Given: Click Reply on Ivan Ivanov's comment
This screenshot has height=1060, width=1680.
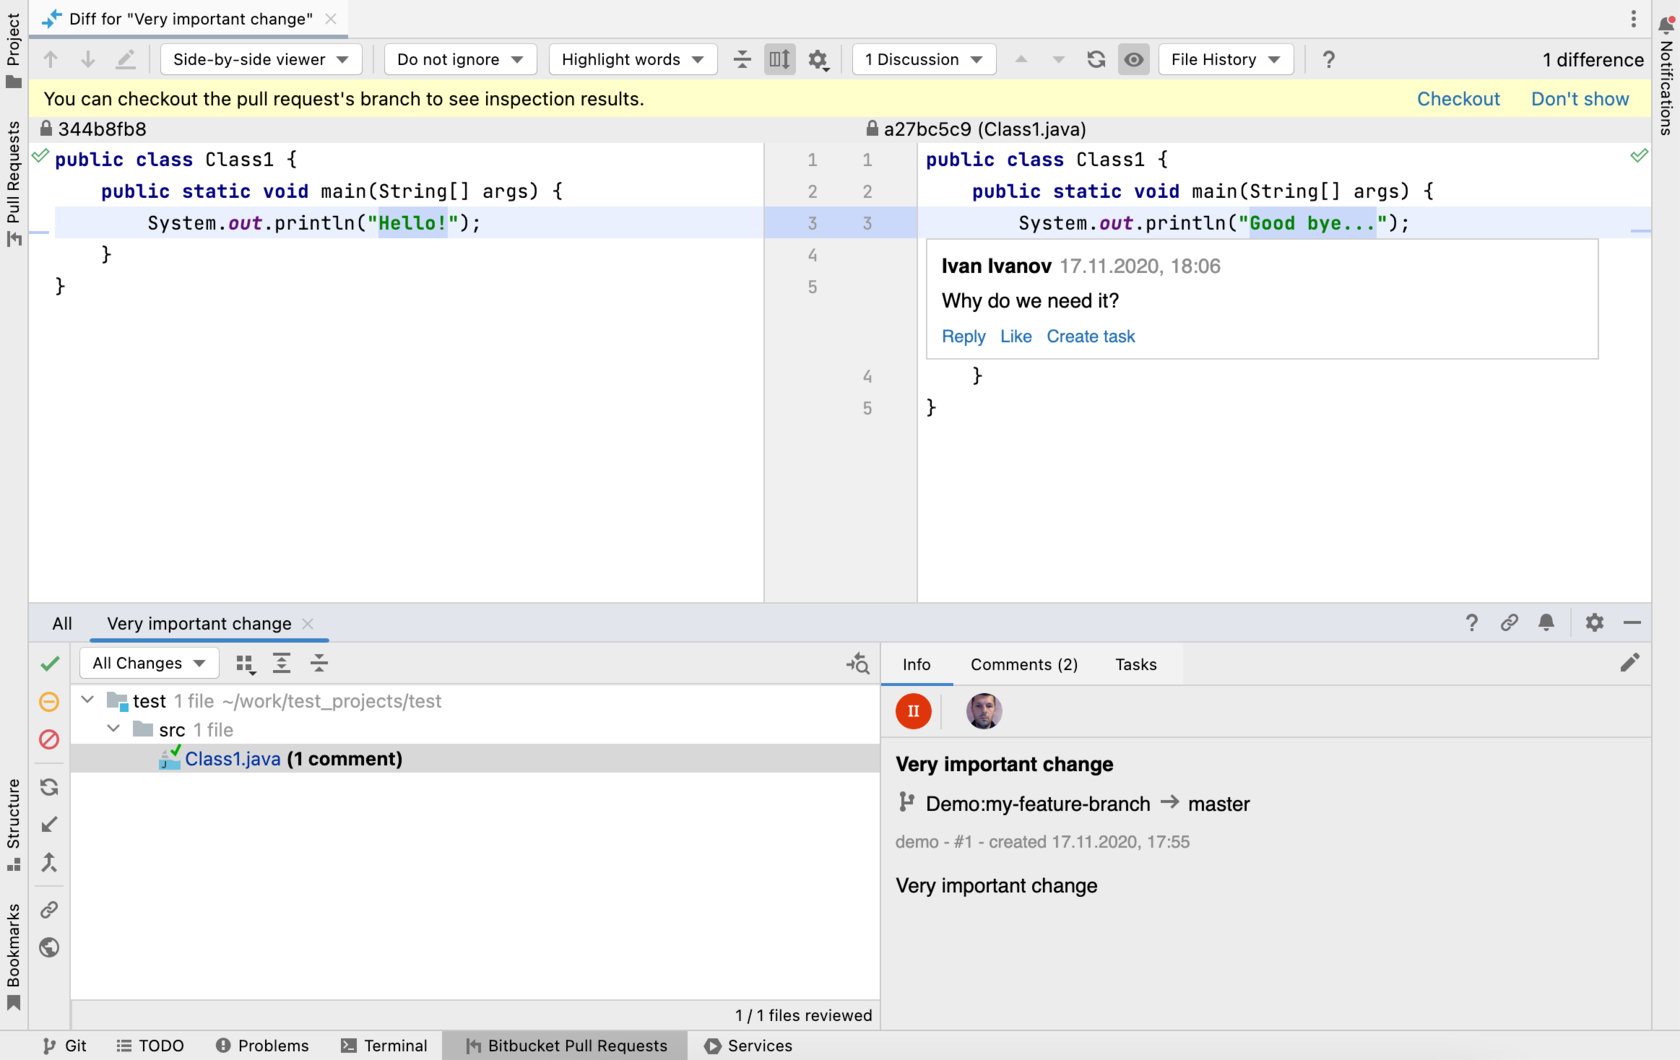Looking at the screenshot, I should pyautogui.click(x=963, y=337).
